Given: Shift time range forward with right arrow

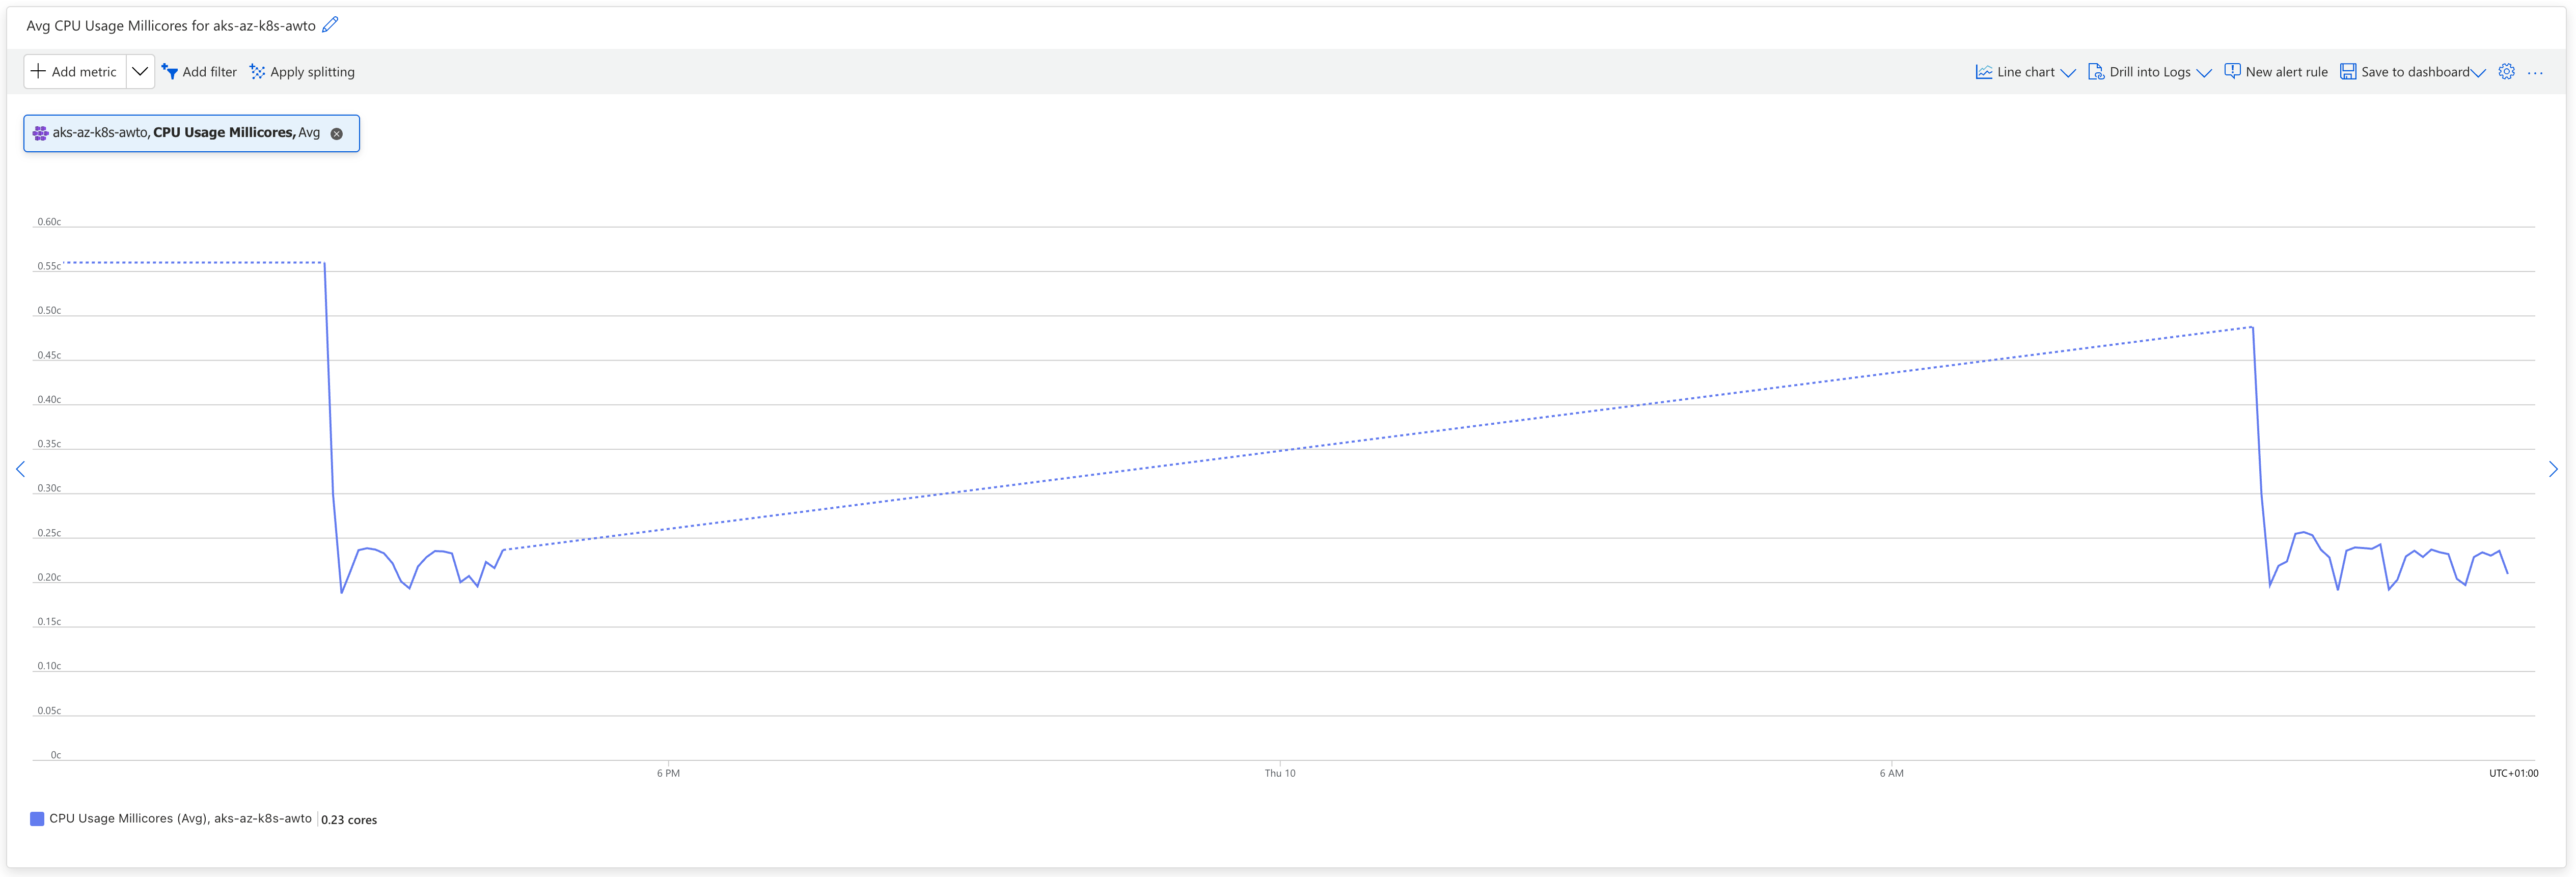Looking at the screenshot, I should 2553,469.
